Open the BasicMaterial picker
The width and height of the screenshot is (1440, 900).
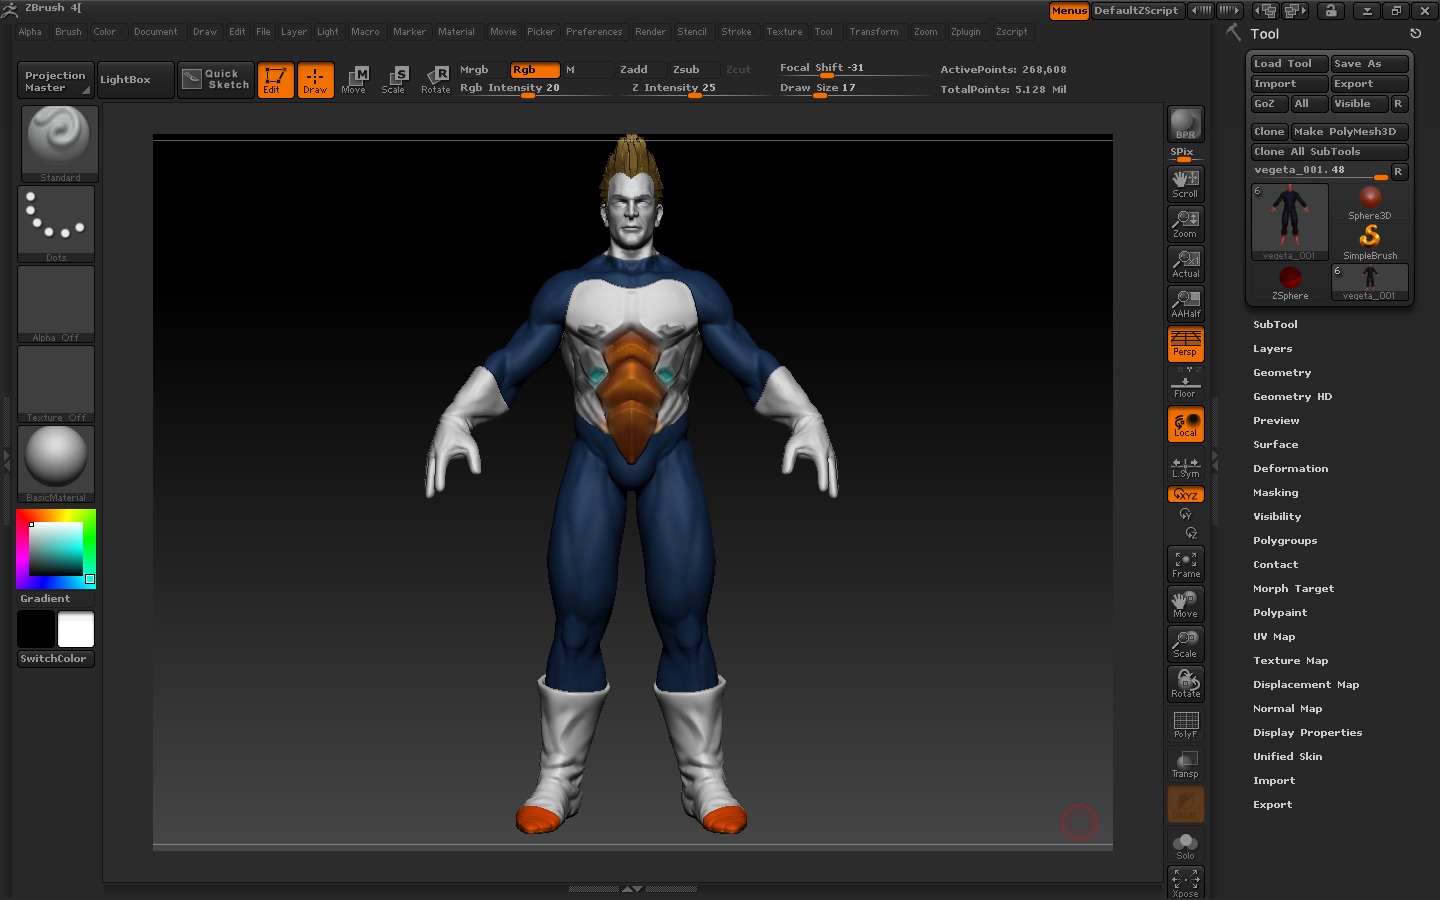point(56,464)
